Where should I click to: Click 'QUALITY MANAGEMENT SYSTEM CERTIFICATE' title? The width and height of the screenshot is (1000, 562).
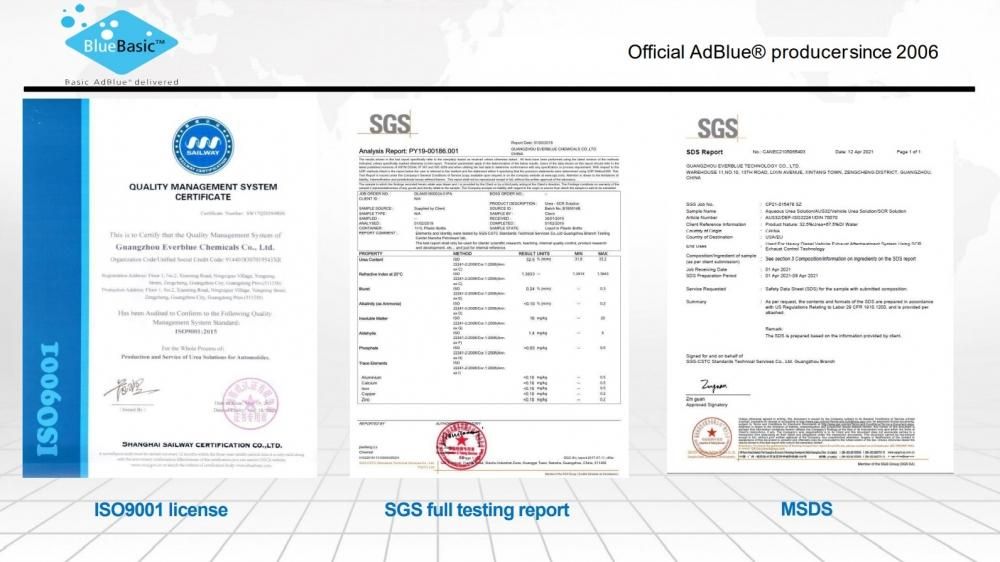(203, 192)
